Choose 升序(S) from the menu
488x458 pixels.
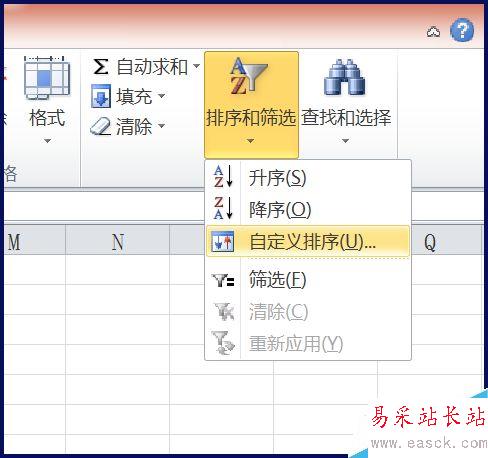tap(308, 177)
